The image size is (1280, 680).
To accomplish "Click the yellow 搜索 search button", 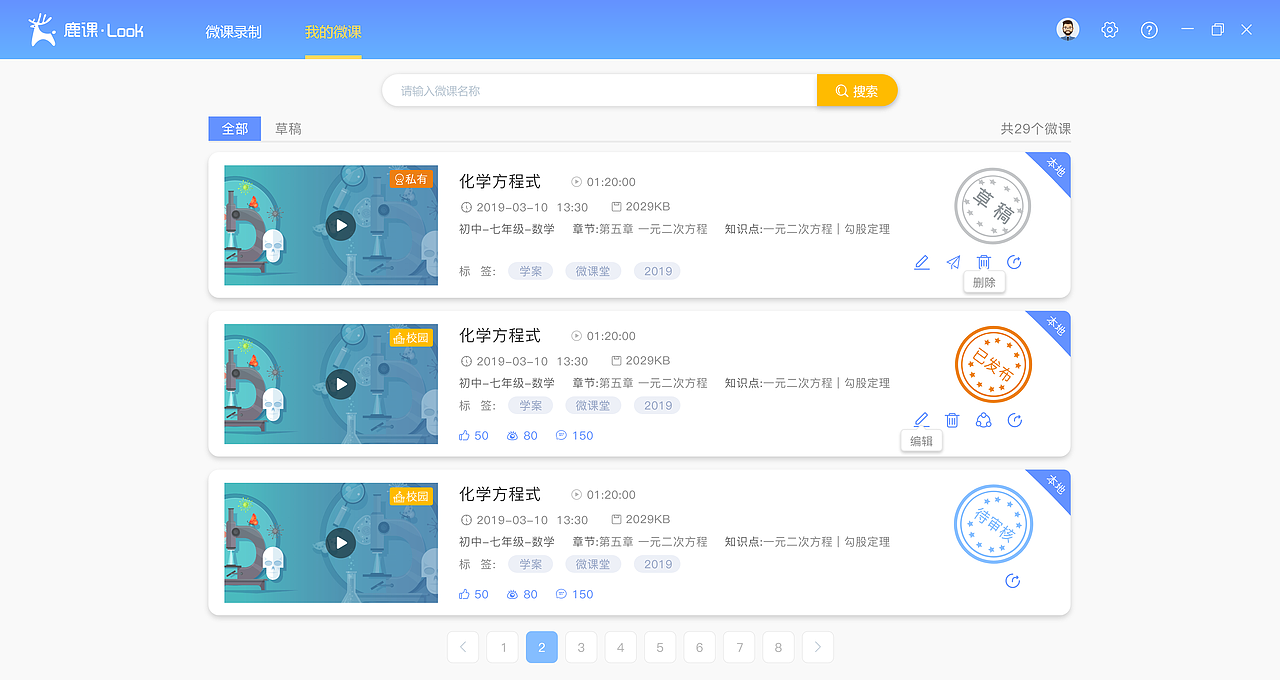I will [x=856, y=89].
